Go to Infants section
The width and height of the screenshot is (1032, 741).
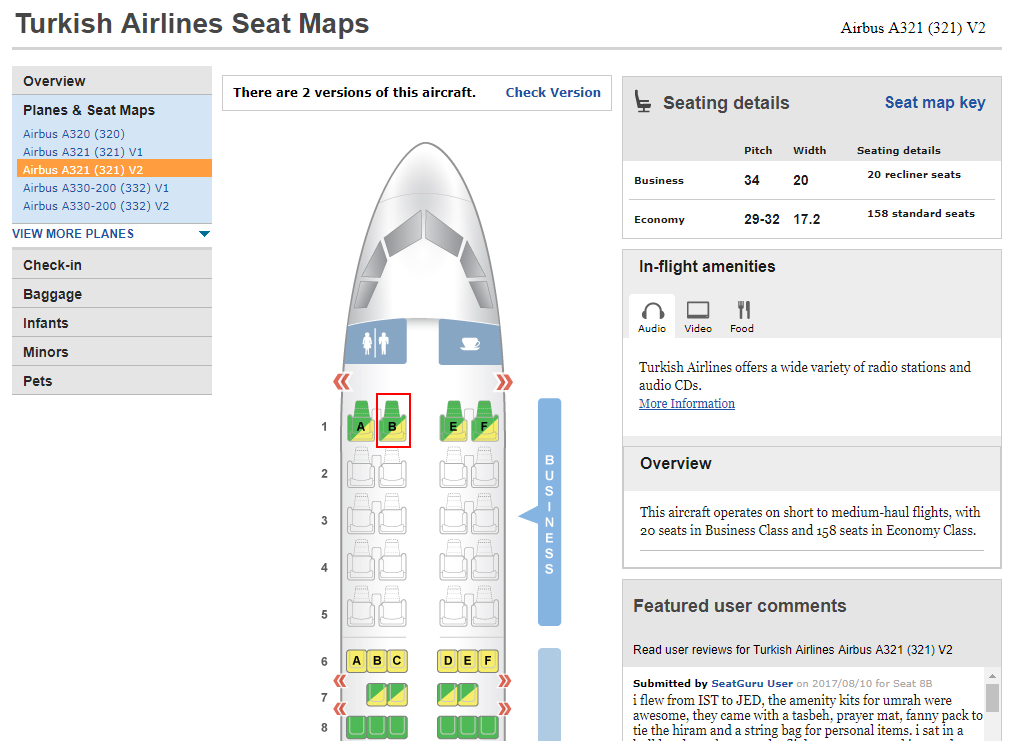coord(112,323)
